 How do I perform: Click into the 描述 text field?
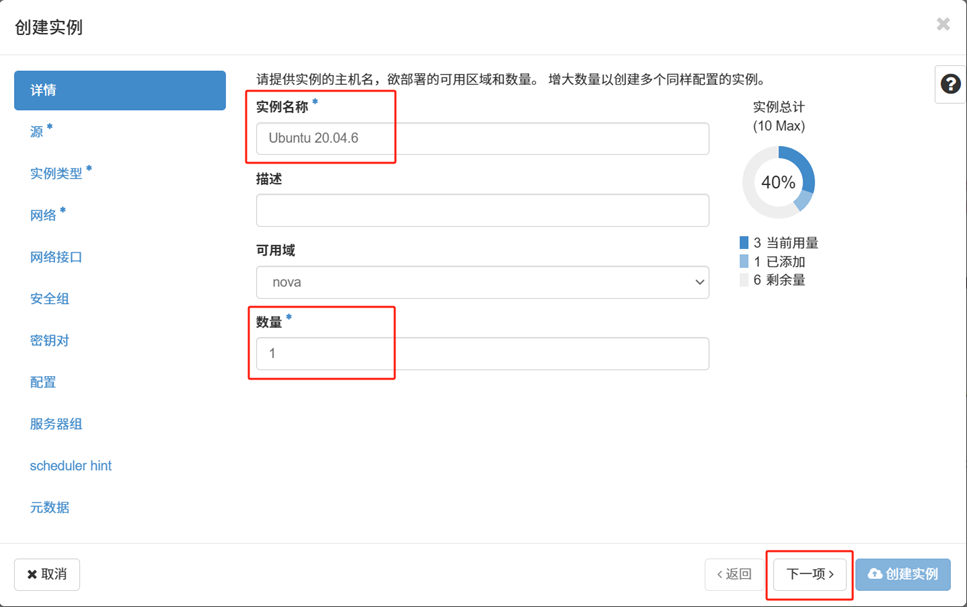tap(482, 210)
